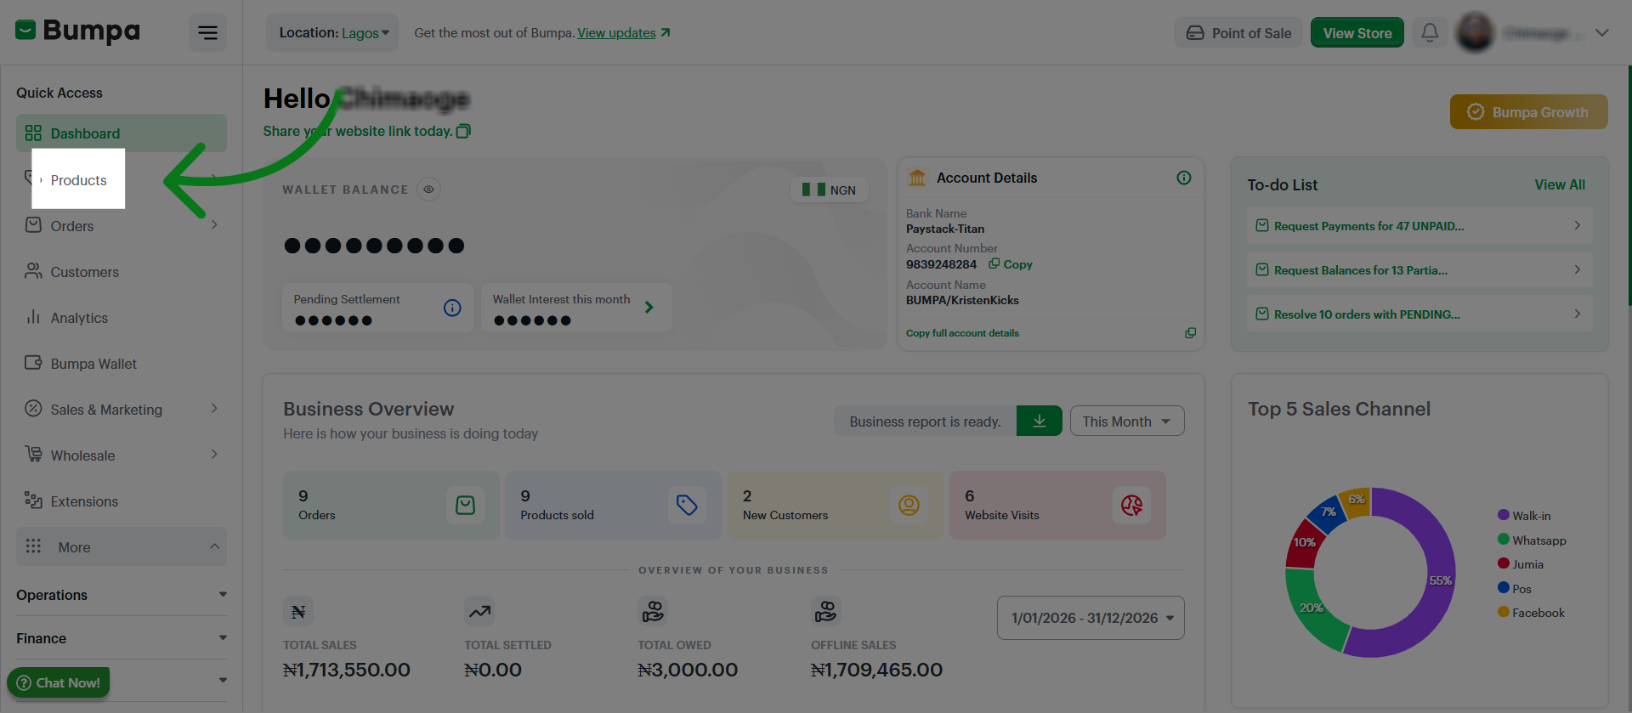Viewport: 1632px width, 713px height.
Task: Click the Orders card icon
Action: coord(465,505)
